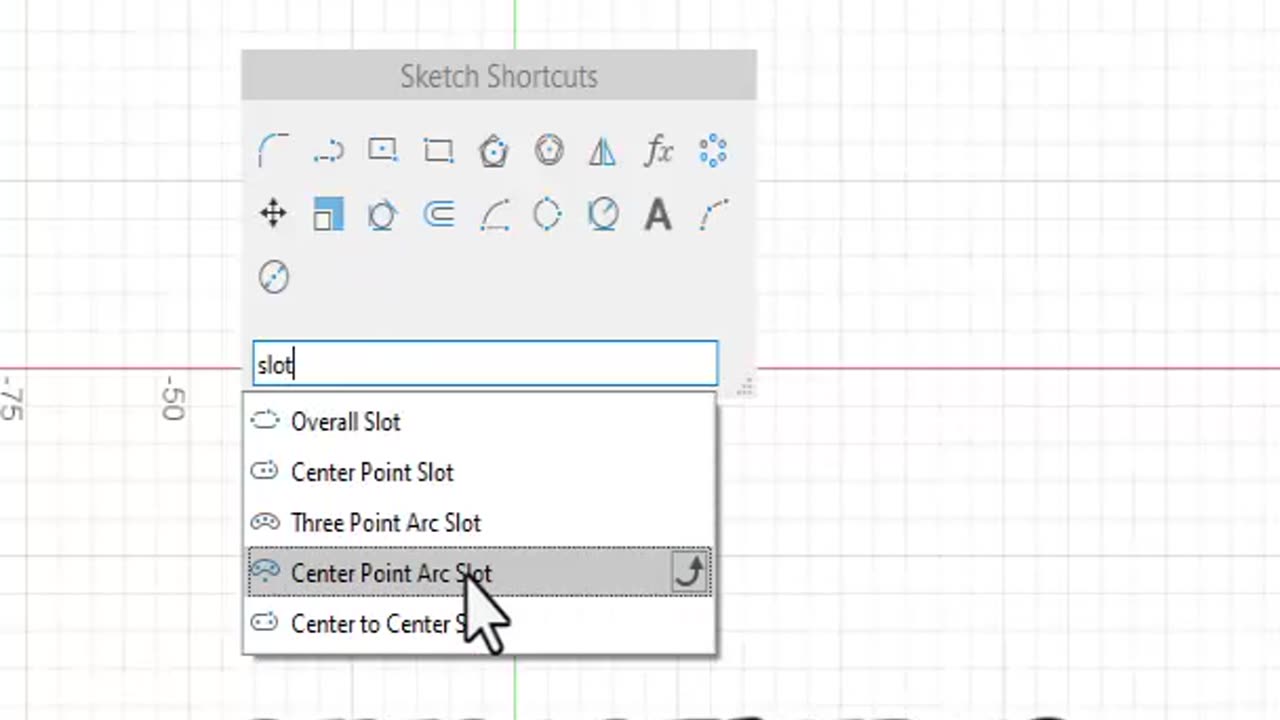Pick the tangent circle with triangle icon

(383, 214)
